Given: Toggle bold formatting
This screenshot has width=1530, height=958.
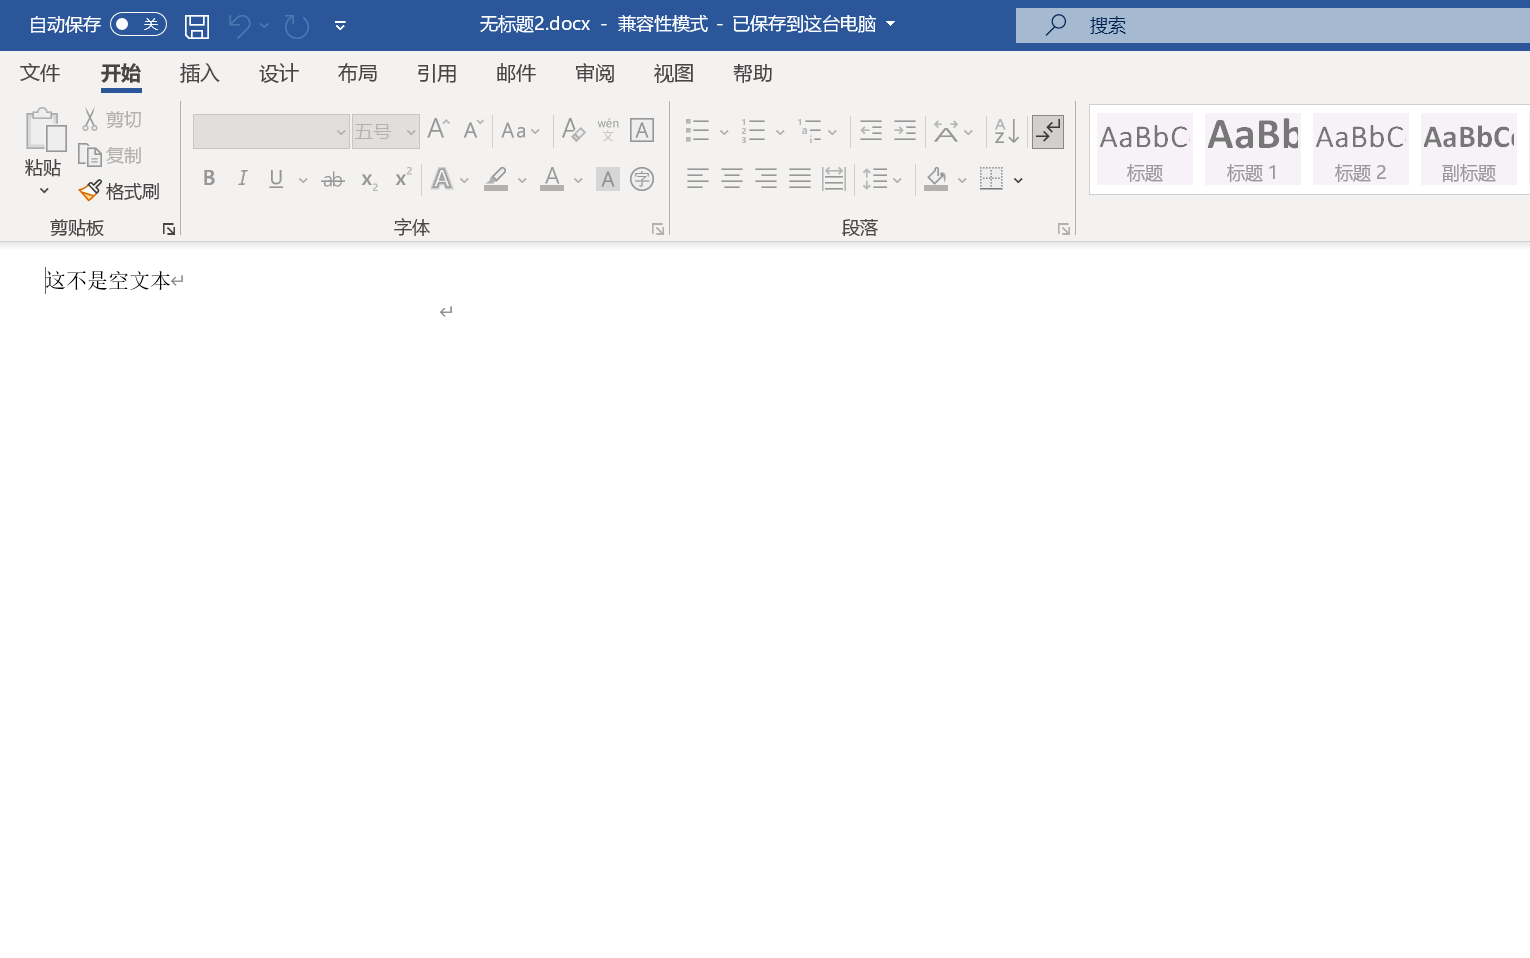Looking at the screenshot, I should [209, 179].
